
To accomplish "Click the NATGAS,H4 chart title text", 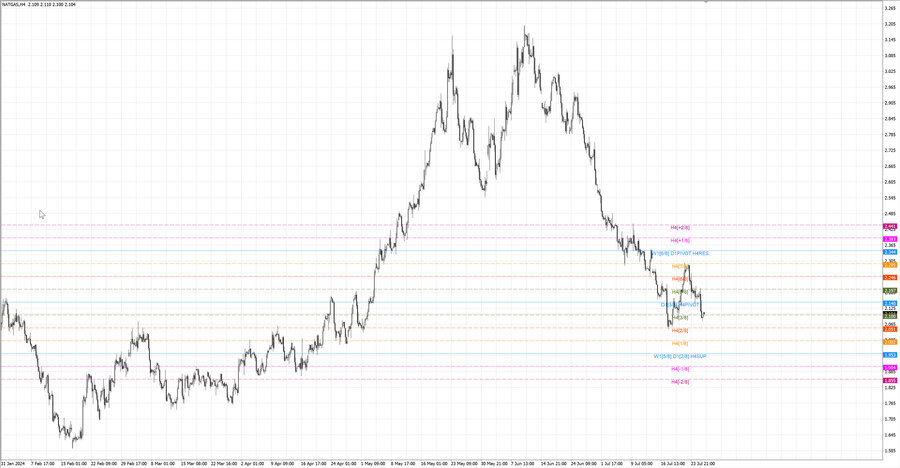I will coord(13,5).
